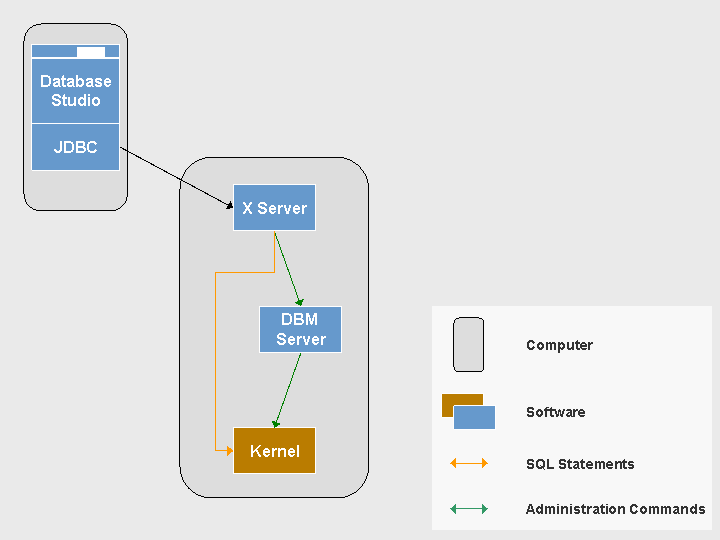720x540 pixels.
Task: Click the X Server box
Action: (274, 208)
